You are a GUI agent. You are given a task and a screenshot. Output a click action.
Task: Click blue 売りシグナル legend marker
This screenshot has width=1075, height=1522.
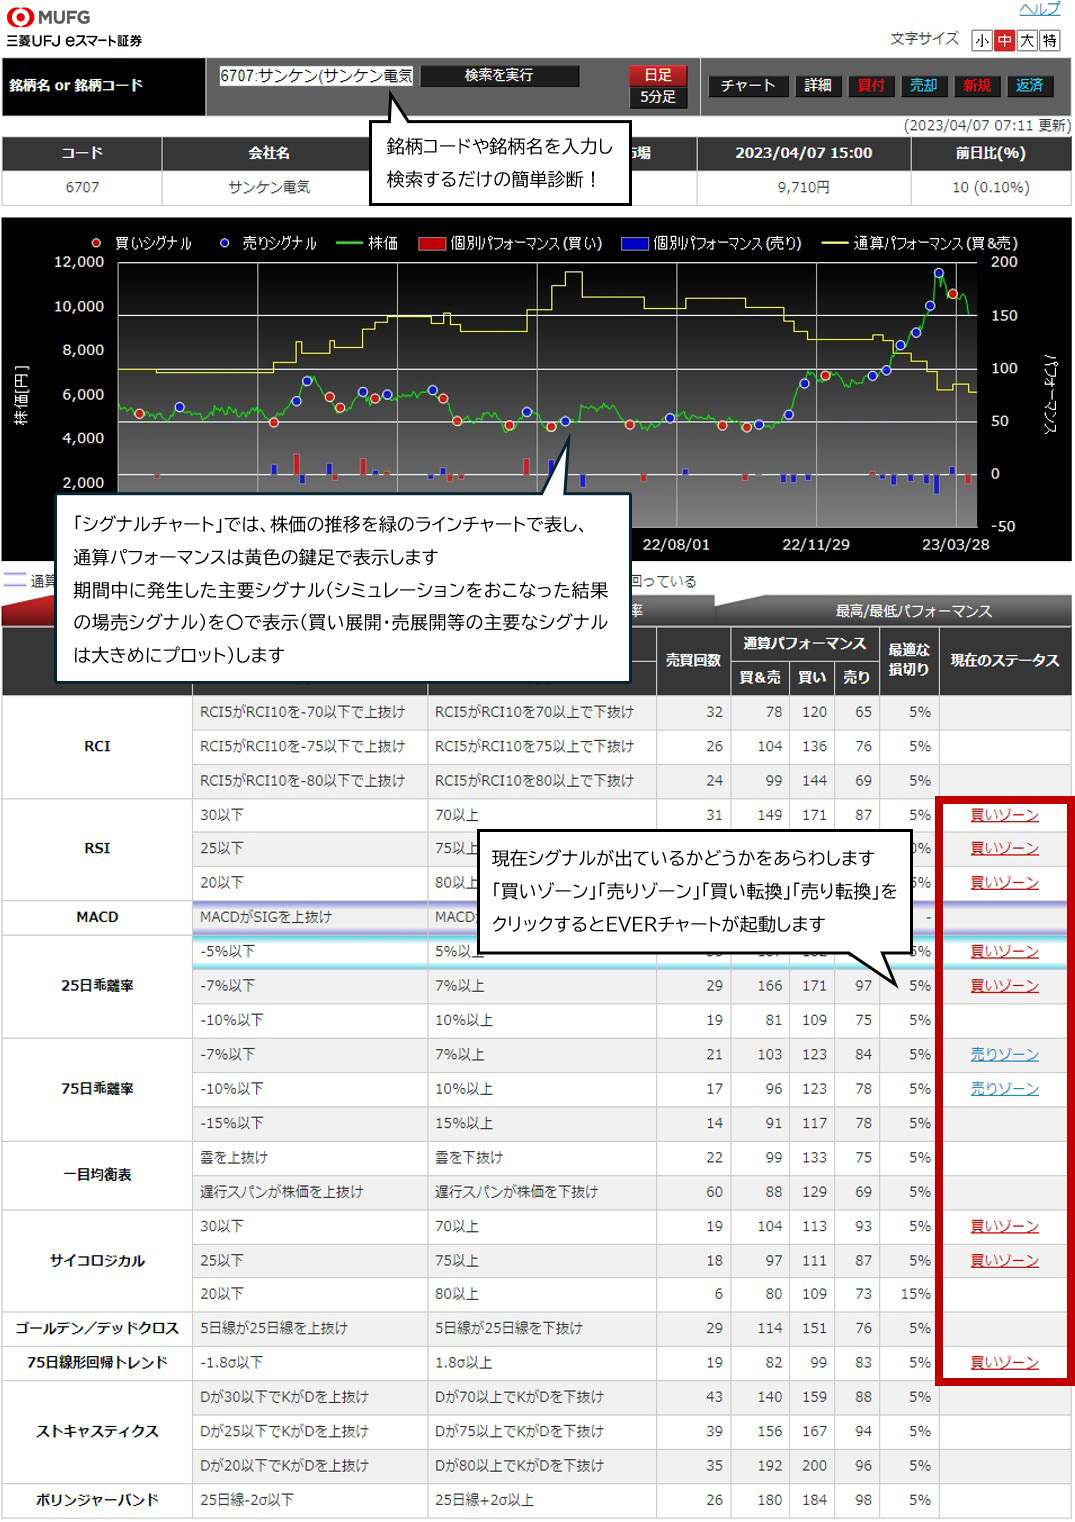224,243
